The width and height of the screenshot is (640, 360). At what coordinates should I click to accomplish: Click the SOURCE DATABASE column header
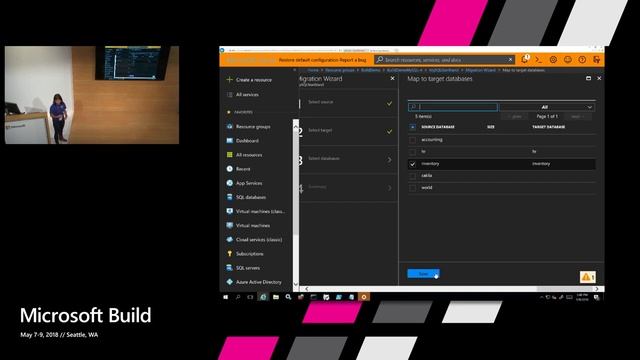pyautogui.click(x=438, y=127)
